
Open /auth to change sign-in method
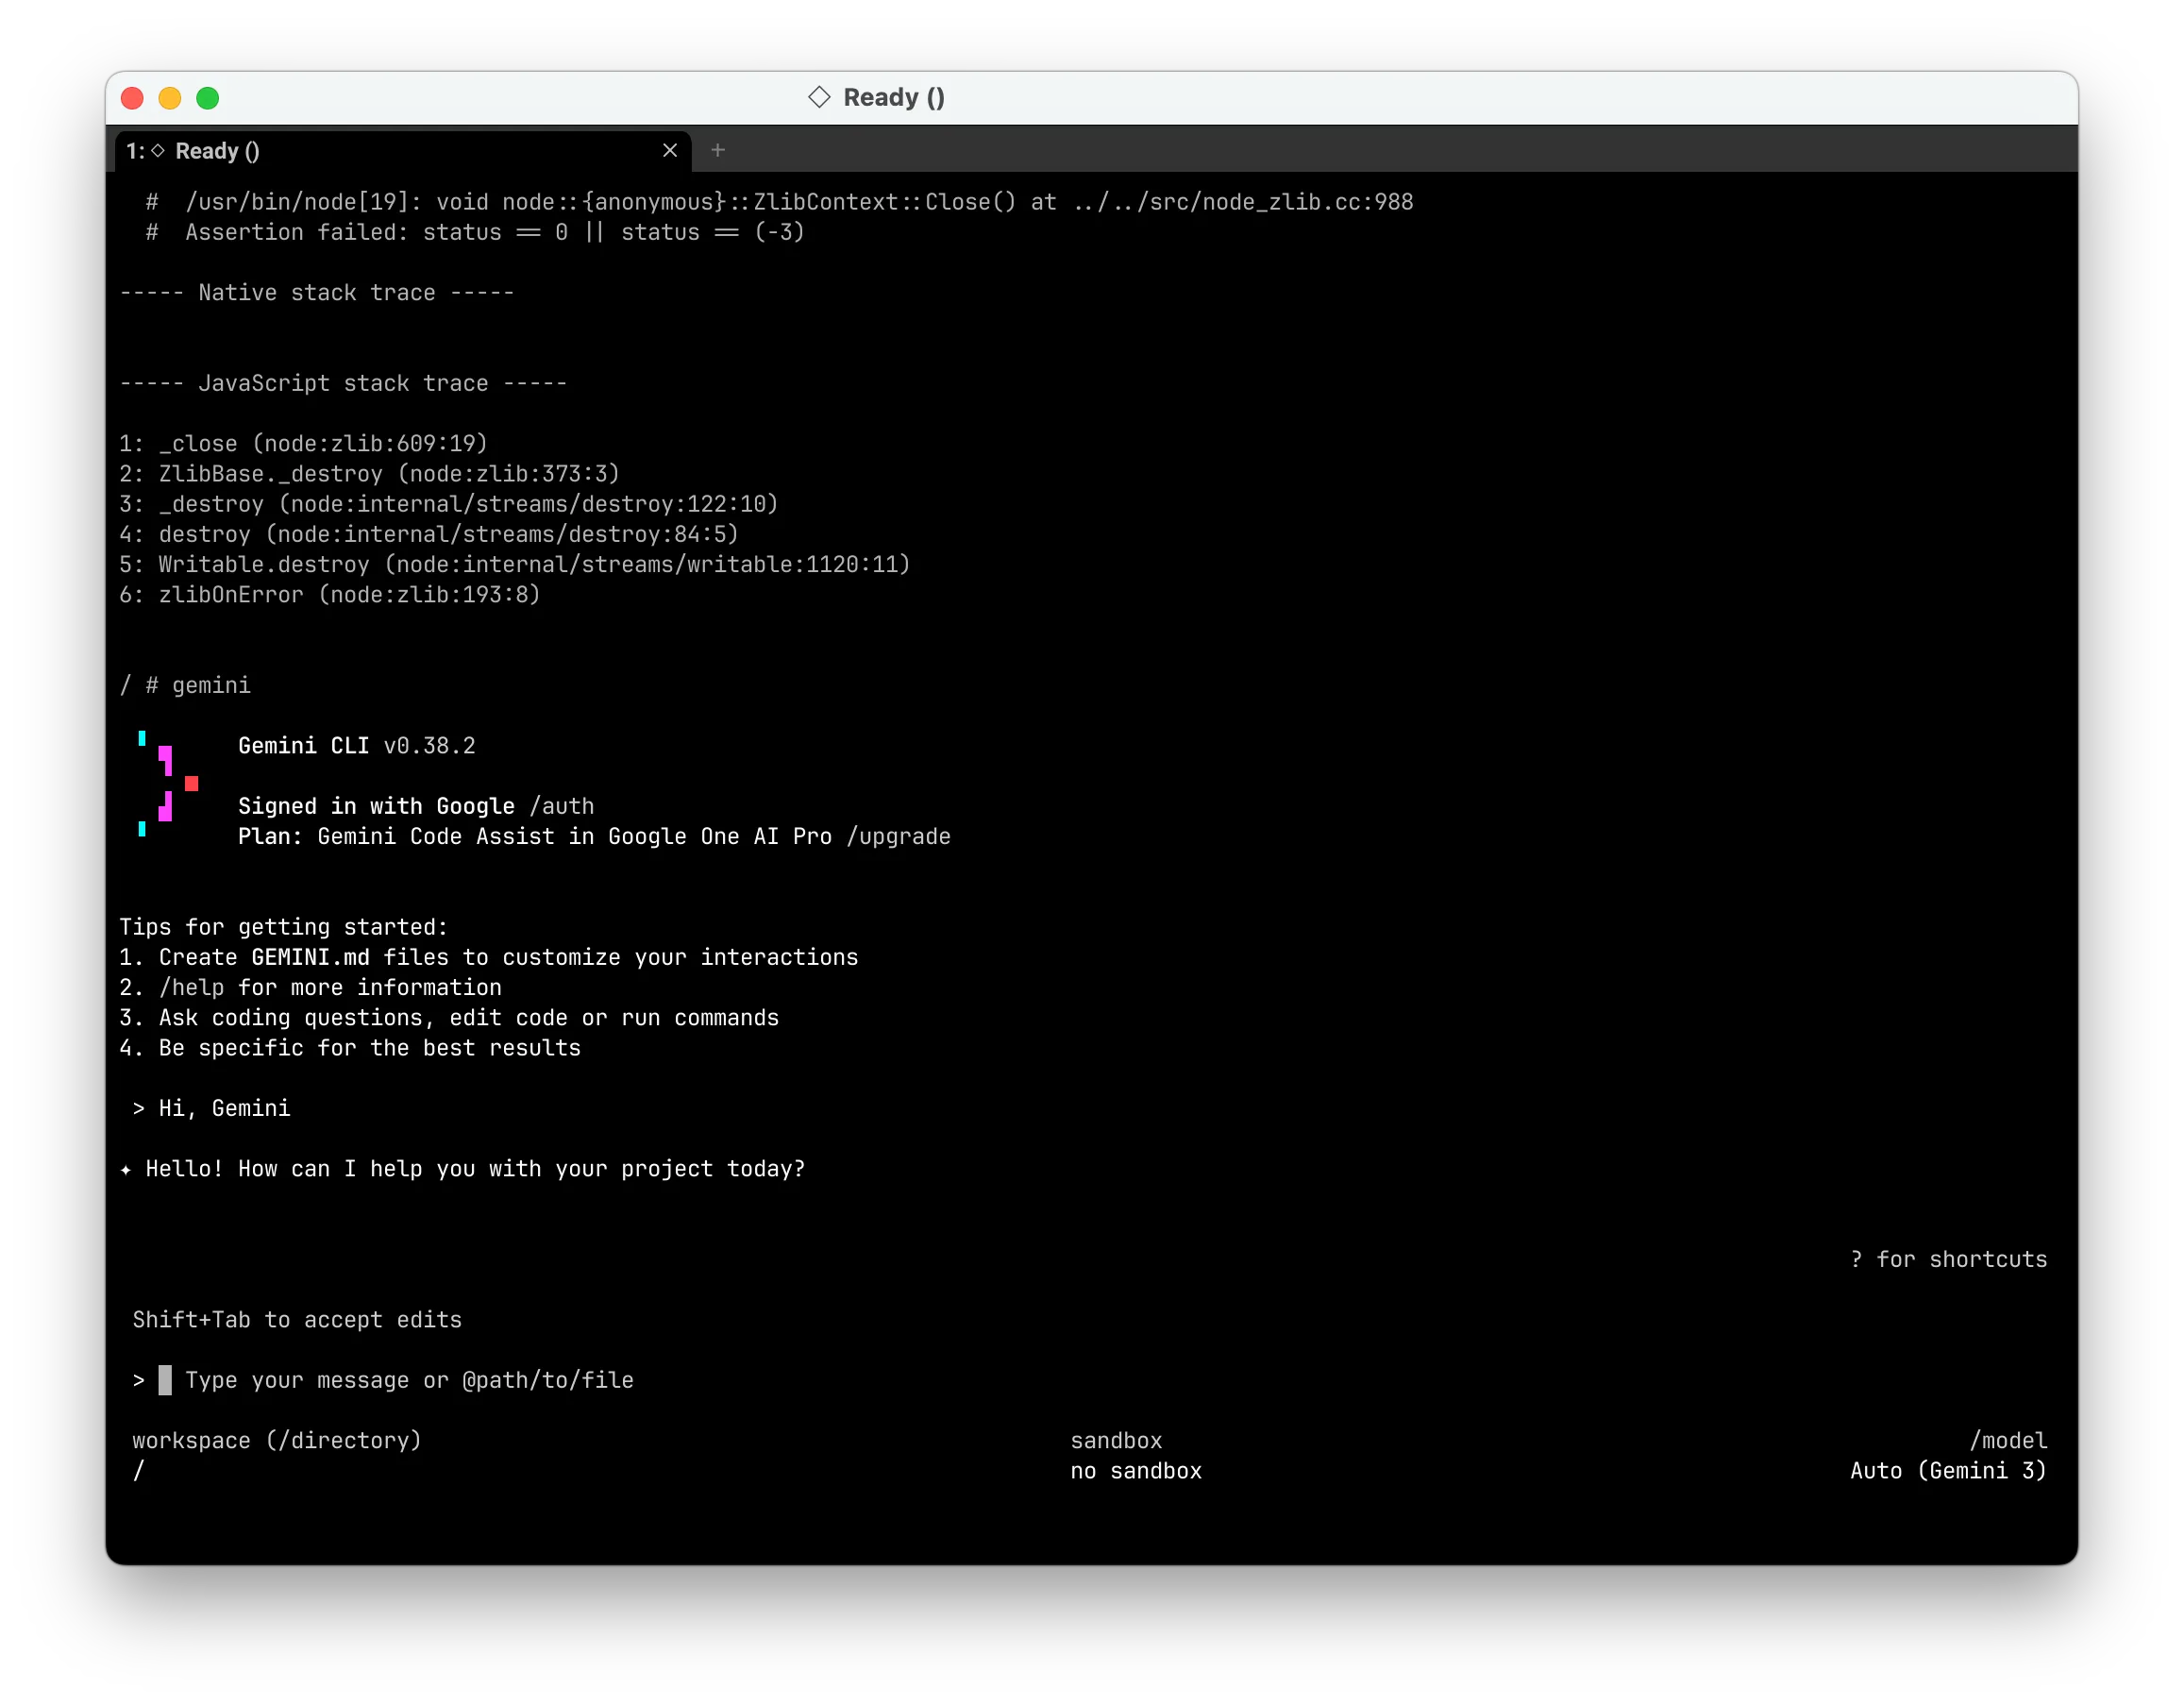(561, 806)
